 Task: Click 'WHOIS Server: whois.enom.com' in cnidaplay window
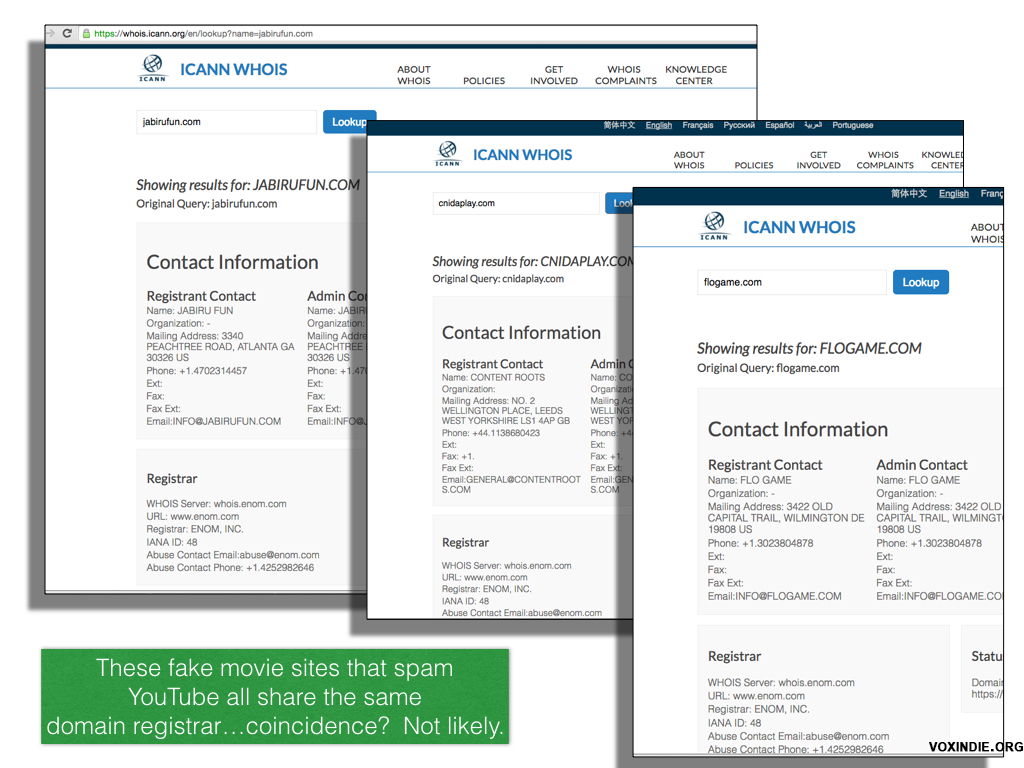coord(506,566)
